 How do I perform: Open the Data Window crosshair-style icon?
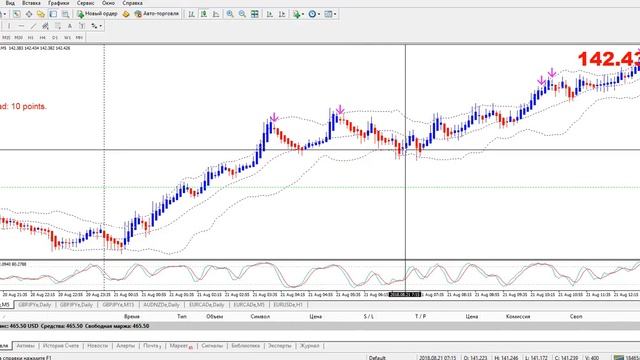[x=29, y=14]
